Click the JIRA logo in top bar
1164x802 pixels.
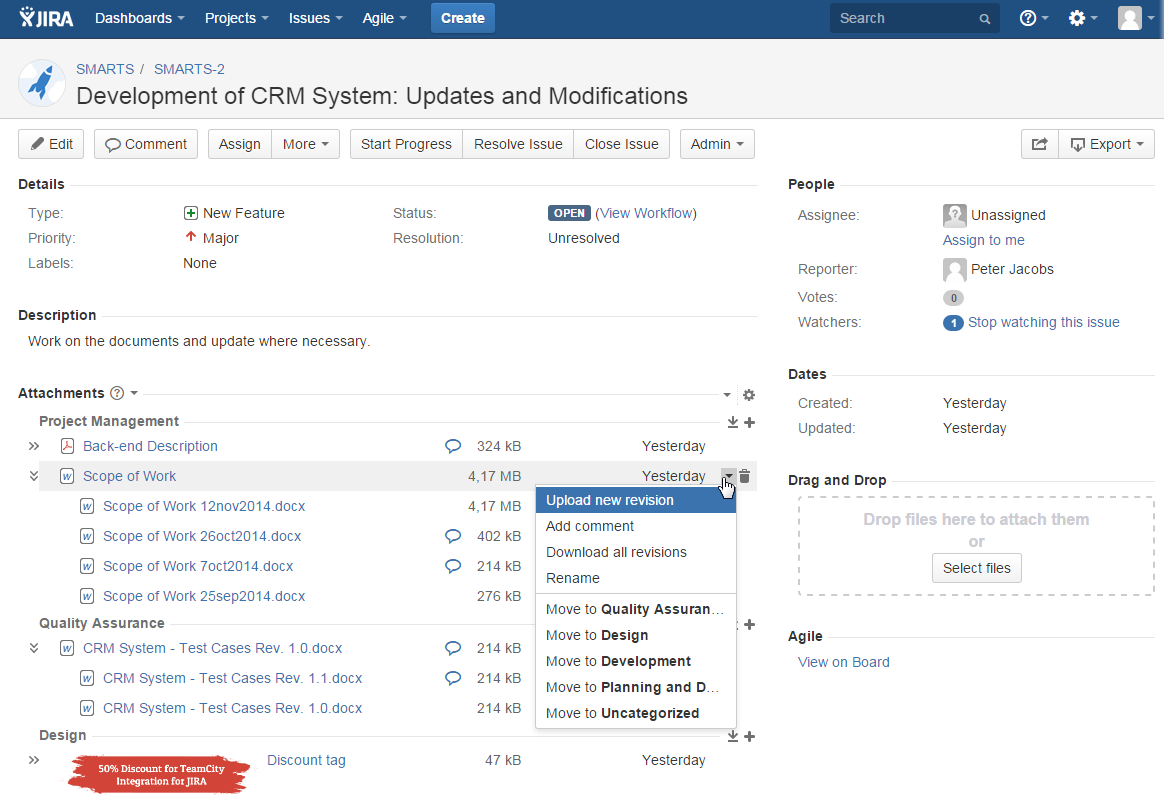tap(45, 17)
